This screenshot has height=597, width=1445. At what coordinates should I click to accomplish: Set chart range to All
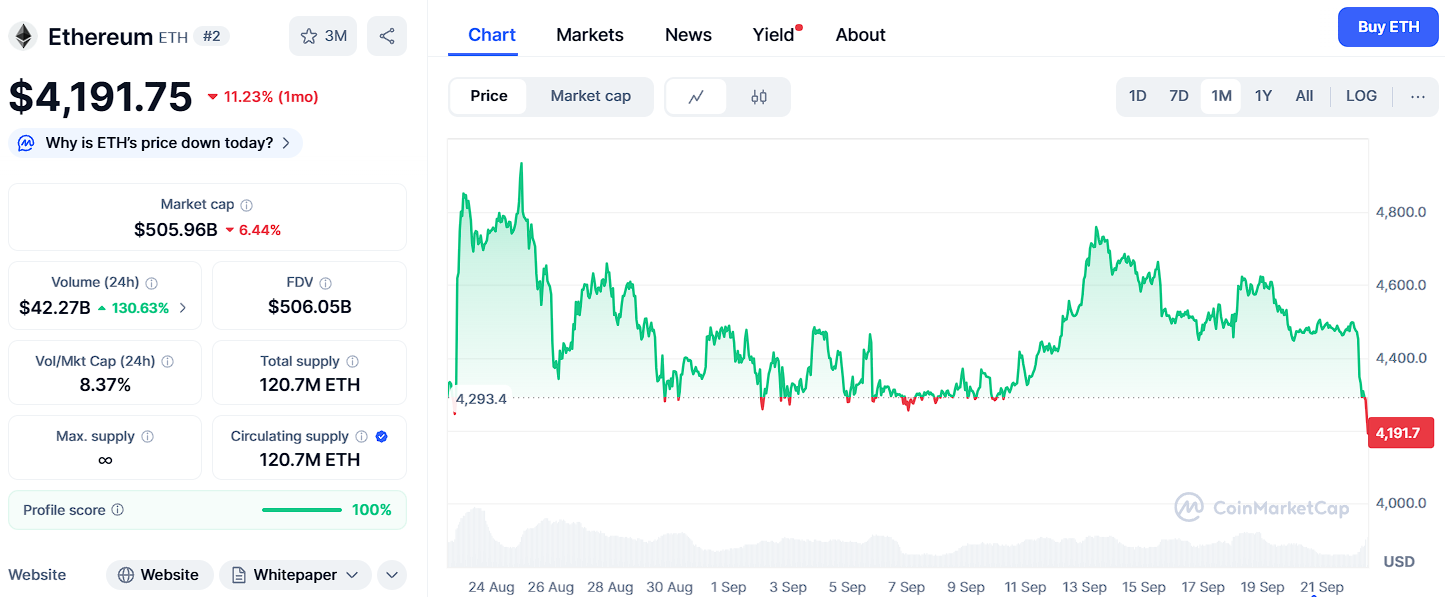1304,97
